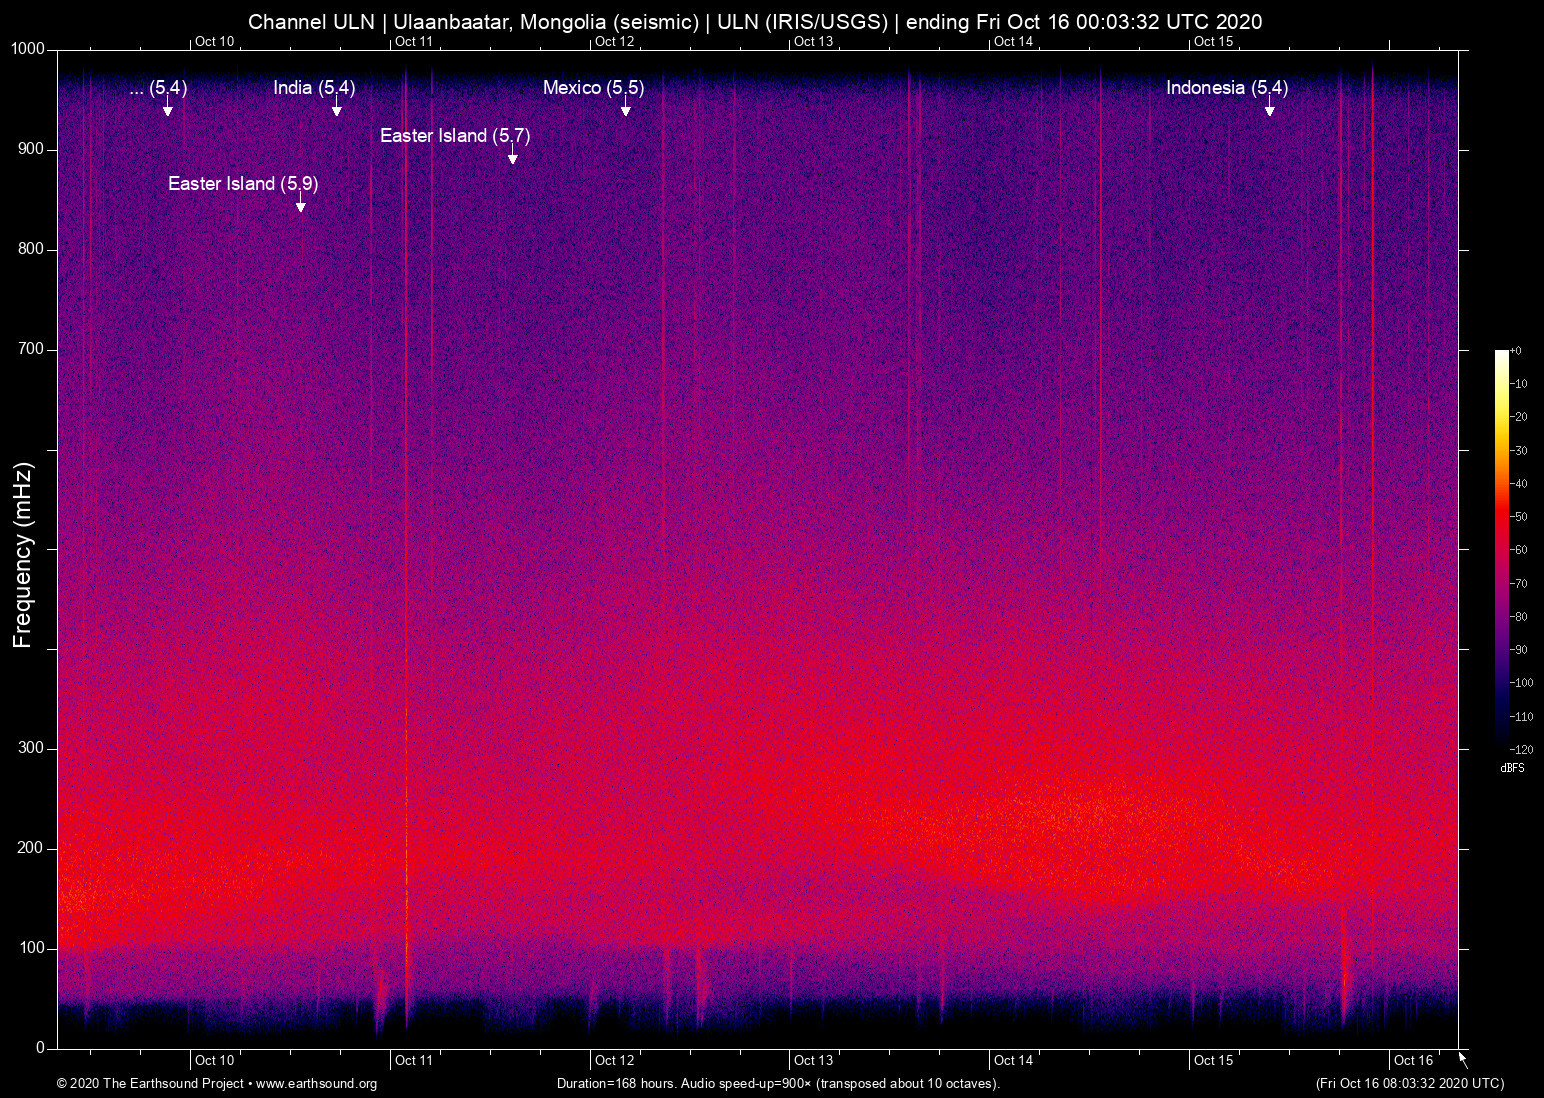The height and width of the screenshot is (1098, 1544).
Task: Click the www.earthsound.org link in the footer
Action: click(x=317, y=1084)
